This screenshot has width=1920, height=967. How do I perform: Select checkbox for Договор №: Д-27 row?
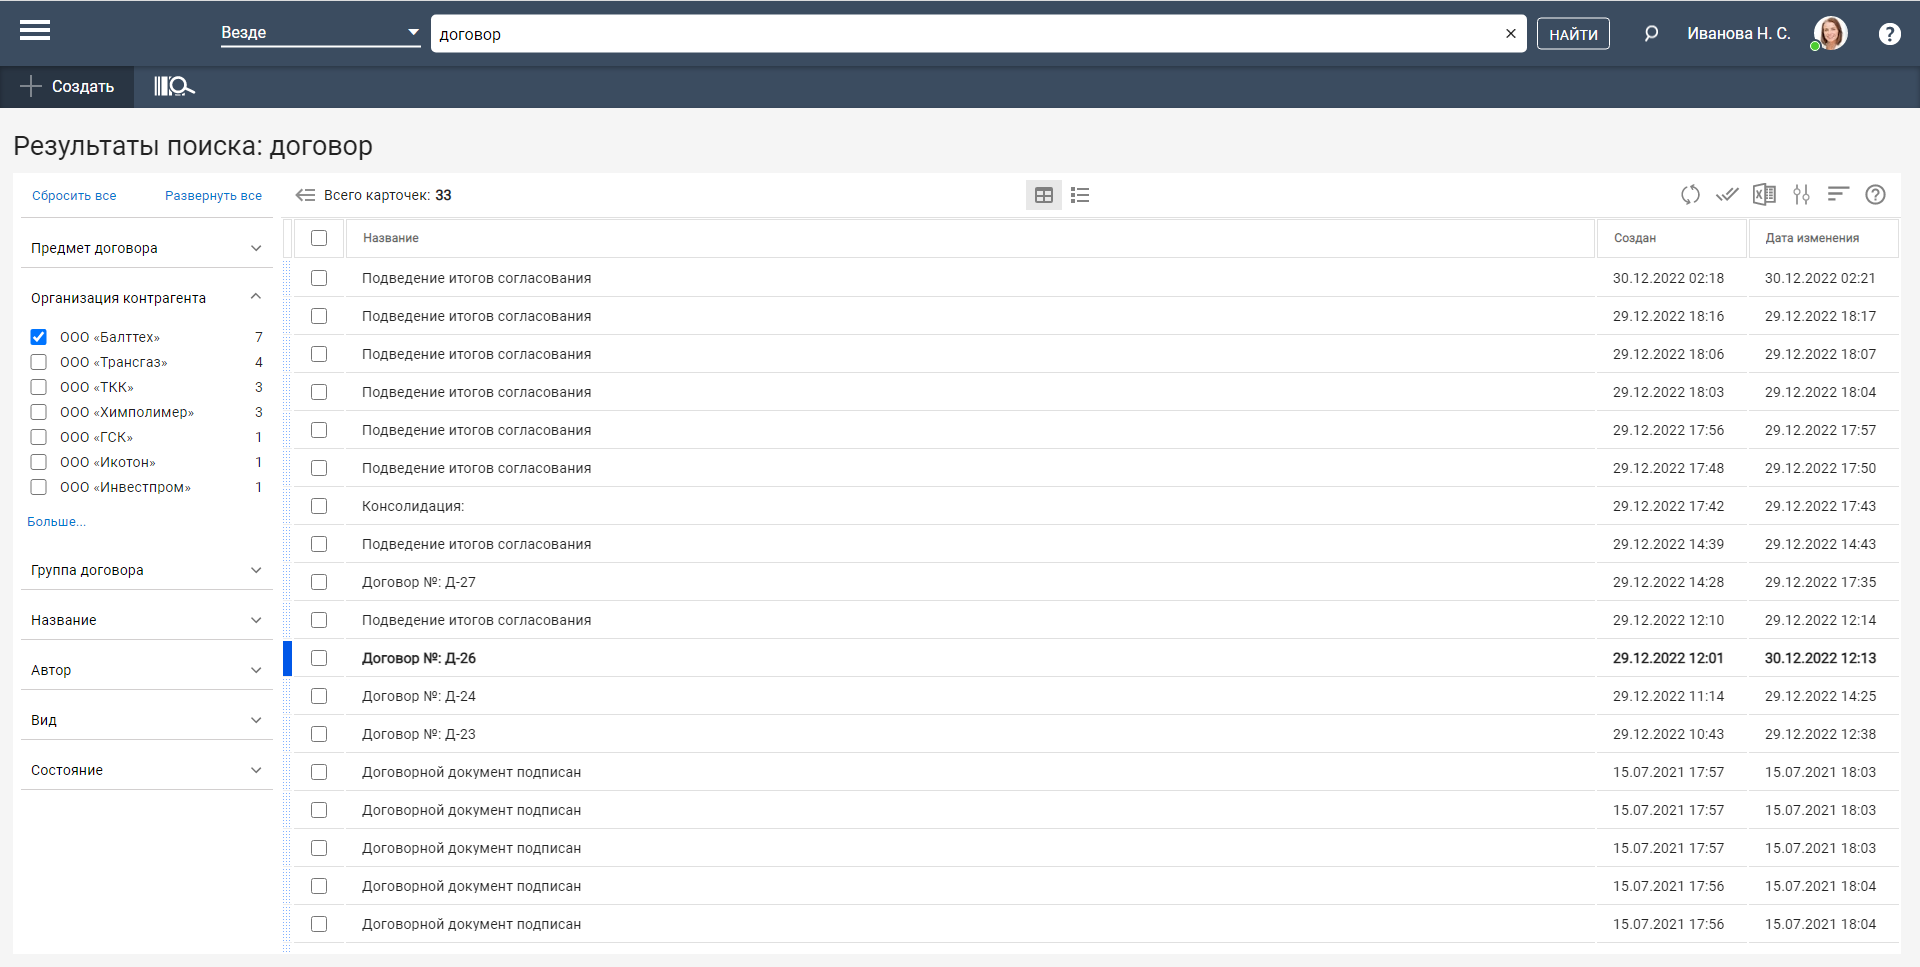click(x=319, y=582)
